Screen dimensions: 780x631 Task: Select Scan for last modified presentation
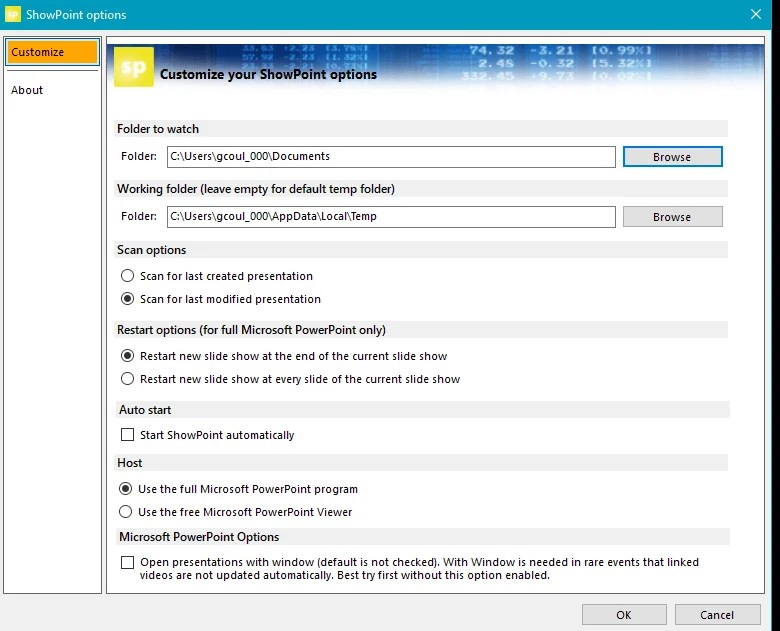[221, 299]
